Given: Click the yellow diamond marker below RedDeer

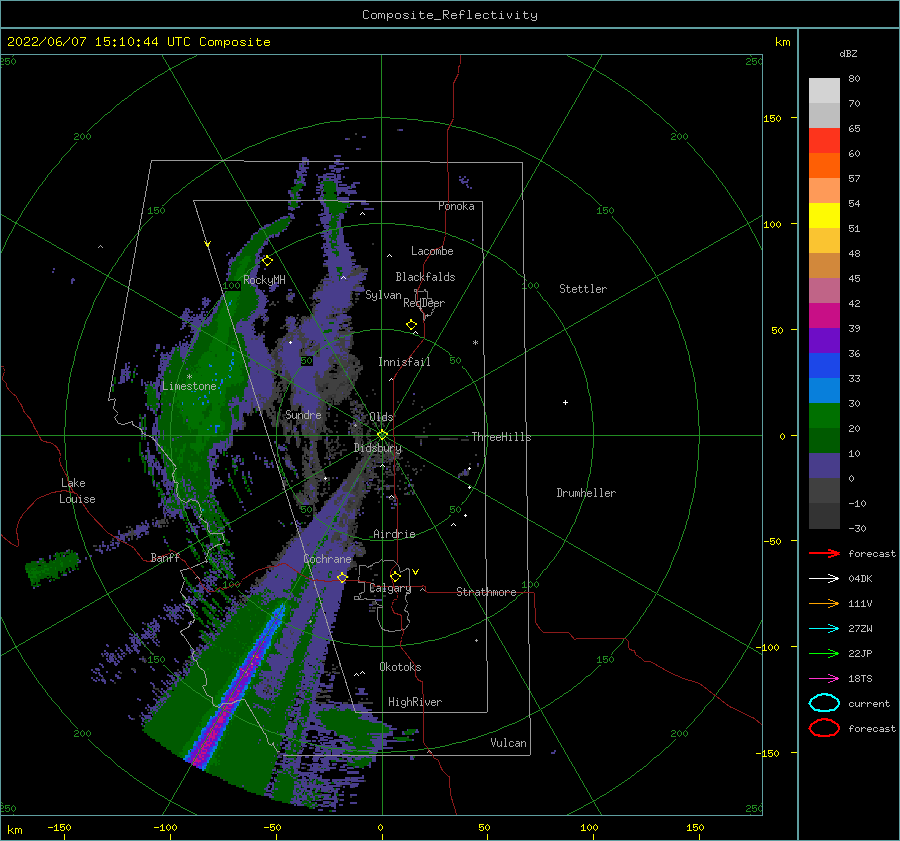Looking at the screenshot, I should tap(412, 325).
